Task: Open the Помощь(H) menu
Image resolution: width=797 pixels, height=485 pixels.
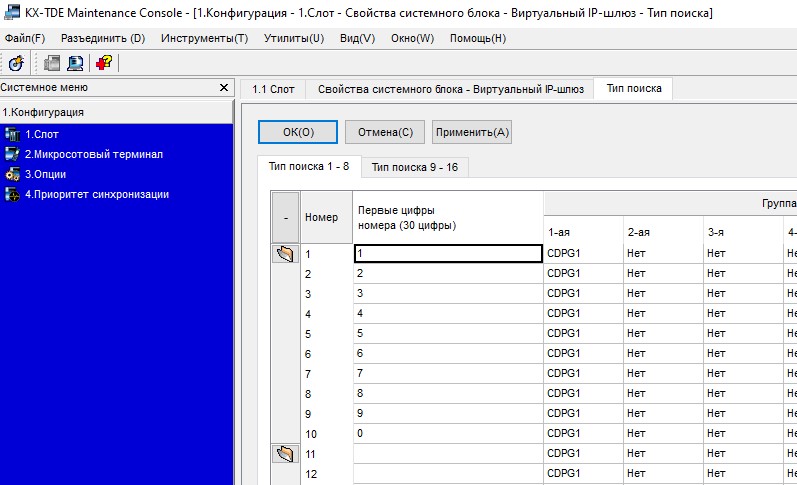Action: tap(478, 39)
